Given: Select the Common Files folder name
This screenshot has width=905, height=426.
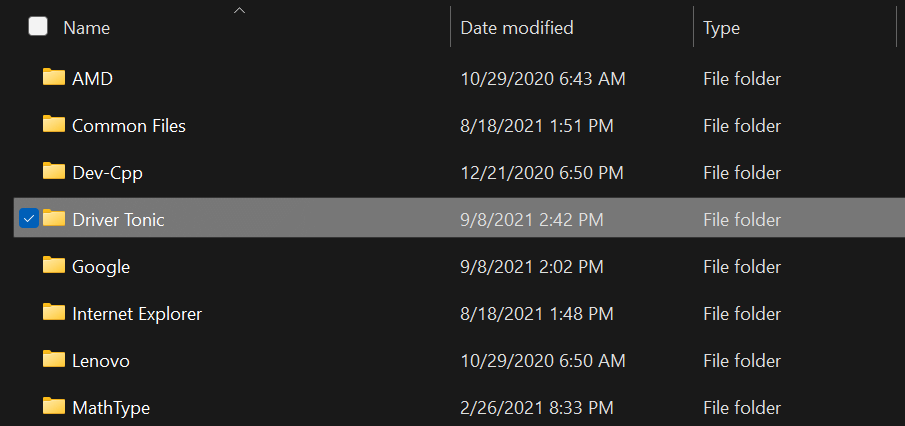Looking at the screenshot, I should click(x=129, y=125).
